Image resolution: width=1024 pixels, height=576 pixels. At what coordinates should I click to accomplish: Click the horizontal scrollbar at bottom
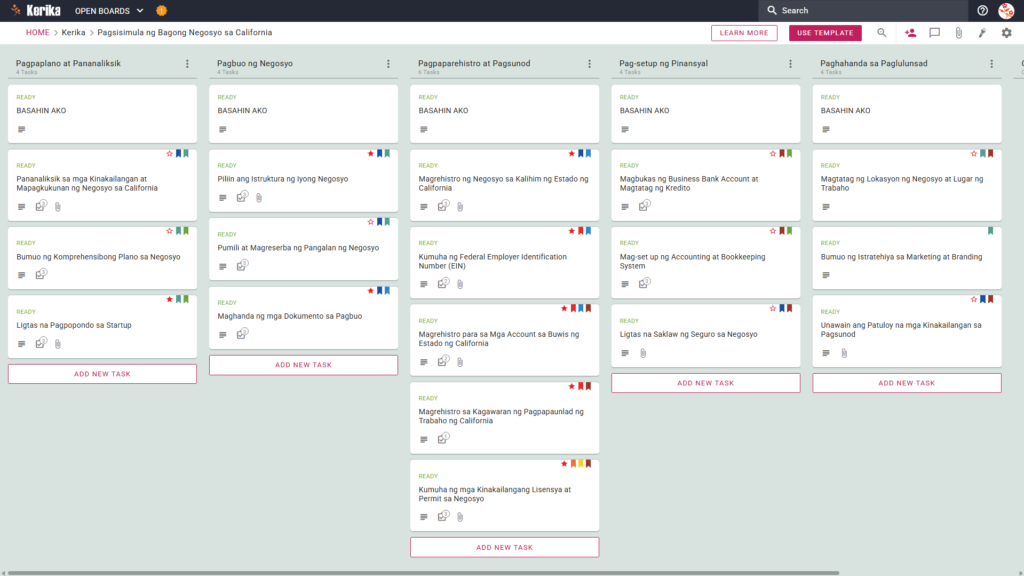(423, 573)
